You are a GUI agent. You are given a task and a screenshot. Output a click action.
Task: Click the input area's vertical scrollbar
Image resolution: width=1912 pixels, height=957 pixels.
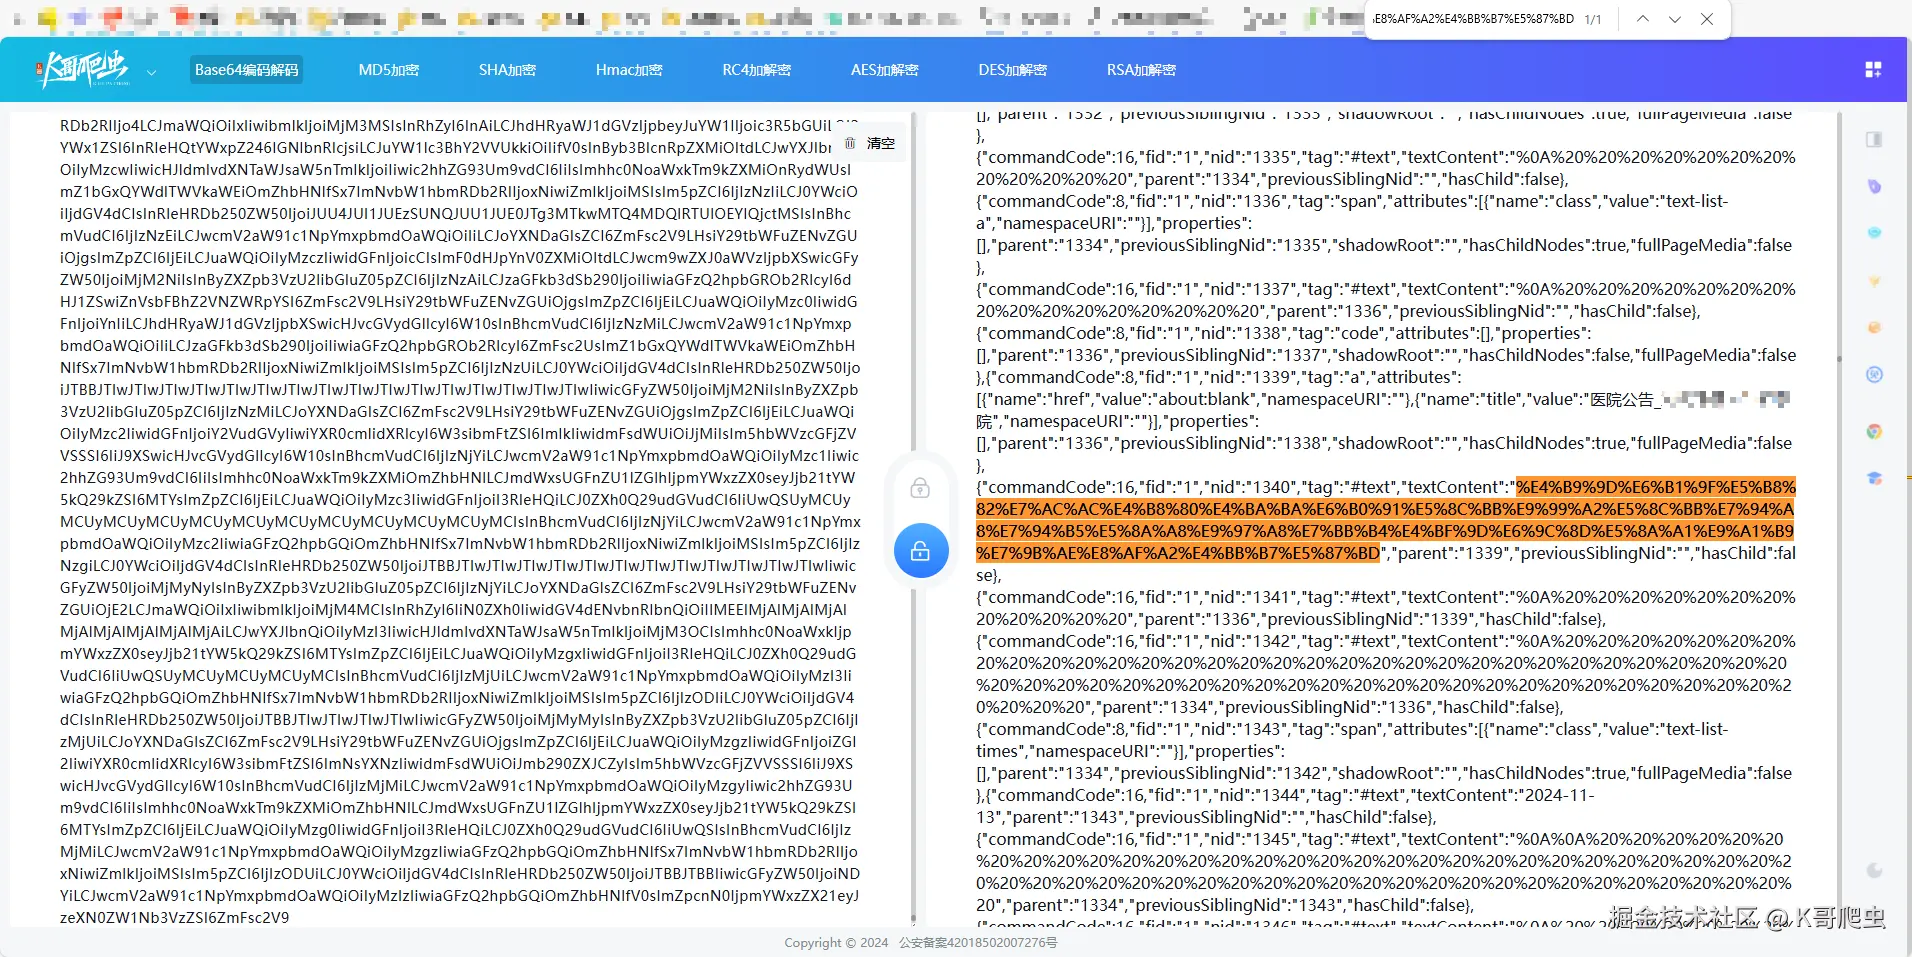click(x=913, y=520)
